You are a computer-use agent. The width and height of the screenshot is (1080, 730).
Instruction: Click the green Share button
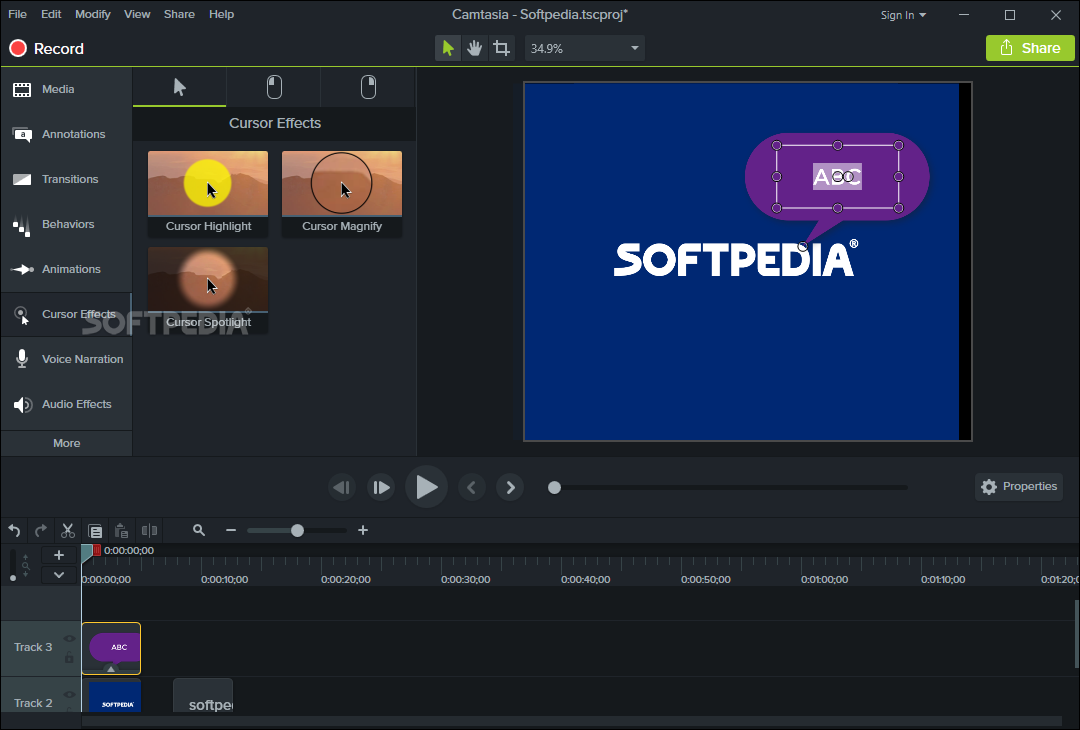click(x=1030, y=48)
